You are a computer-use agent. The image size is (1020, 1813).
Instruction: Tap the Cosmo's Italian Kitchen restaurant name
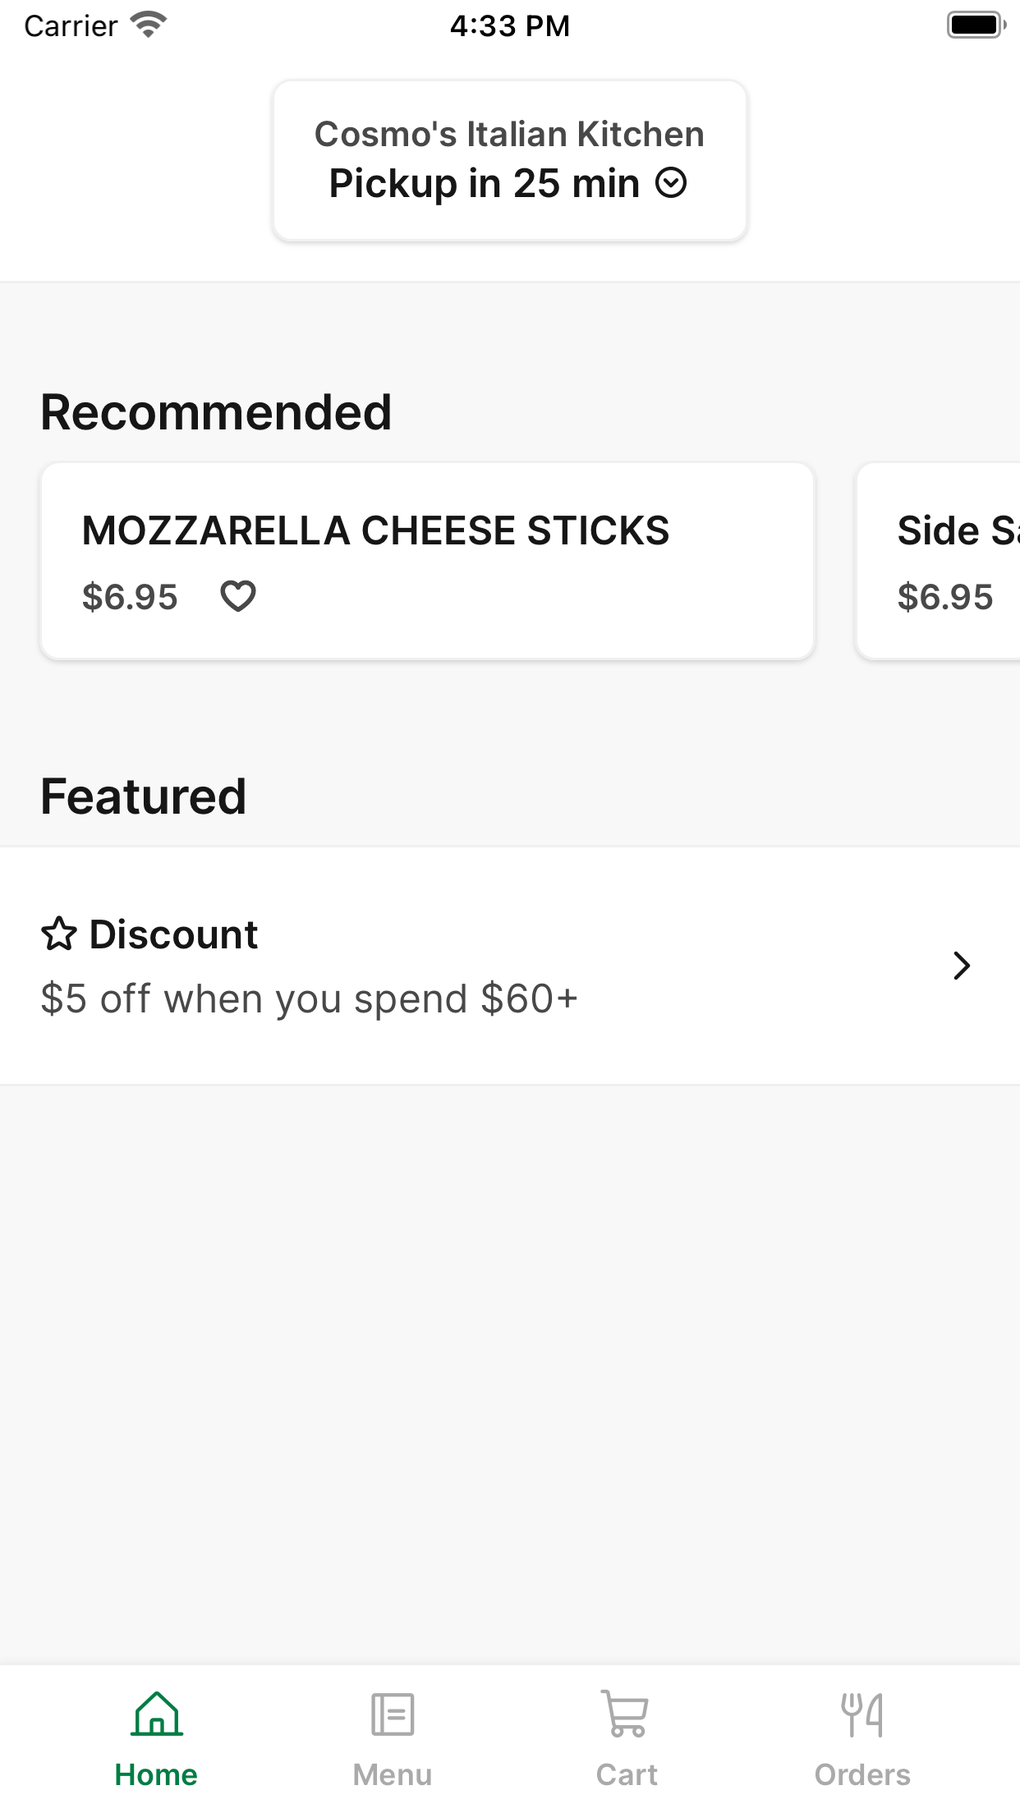click(x=509, y=134)
